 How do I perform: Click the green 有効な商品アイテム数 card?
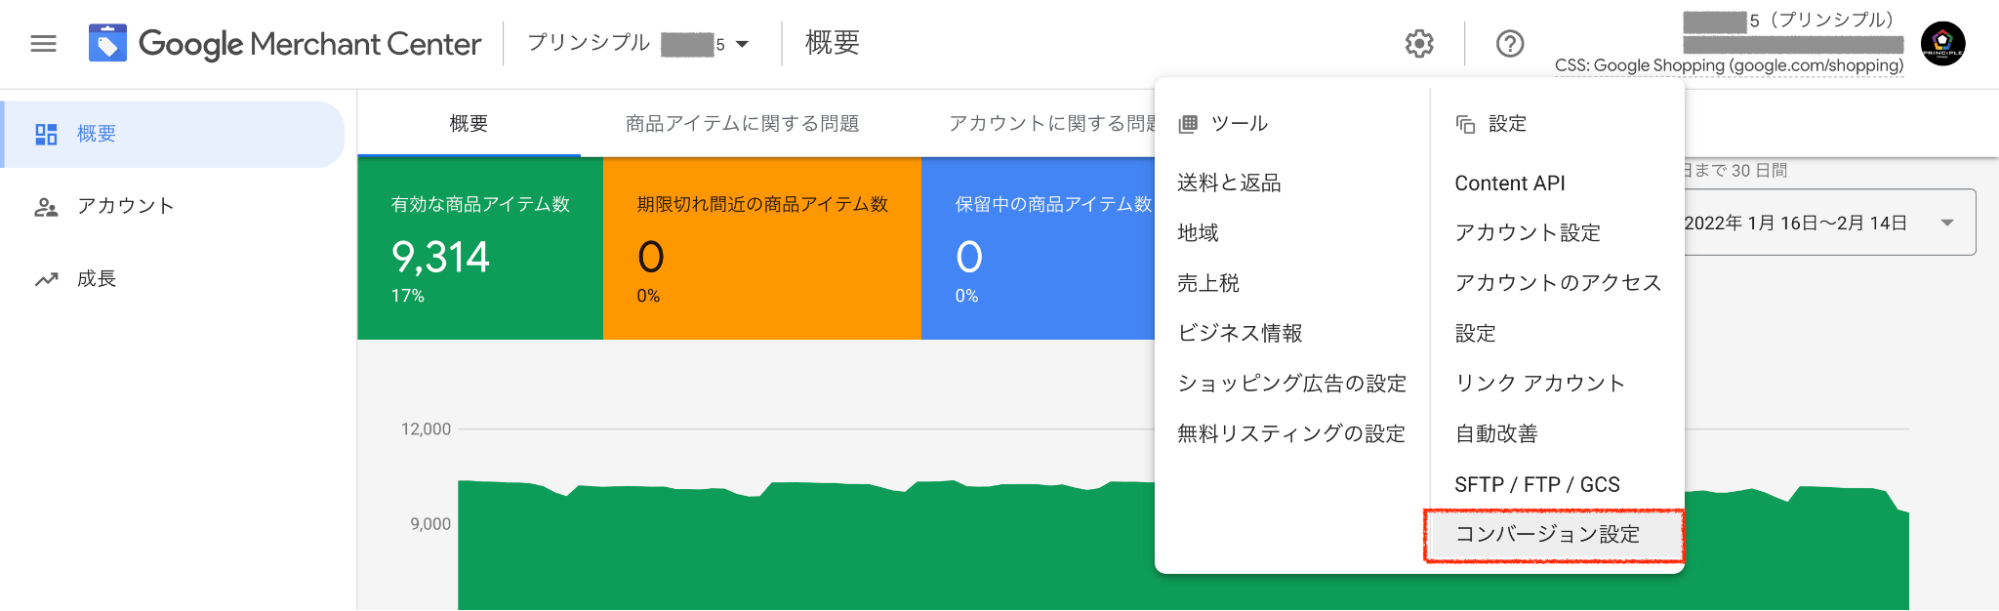[480, 248]
